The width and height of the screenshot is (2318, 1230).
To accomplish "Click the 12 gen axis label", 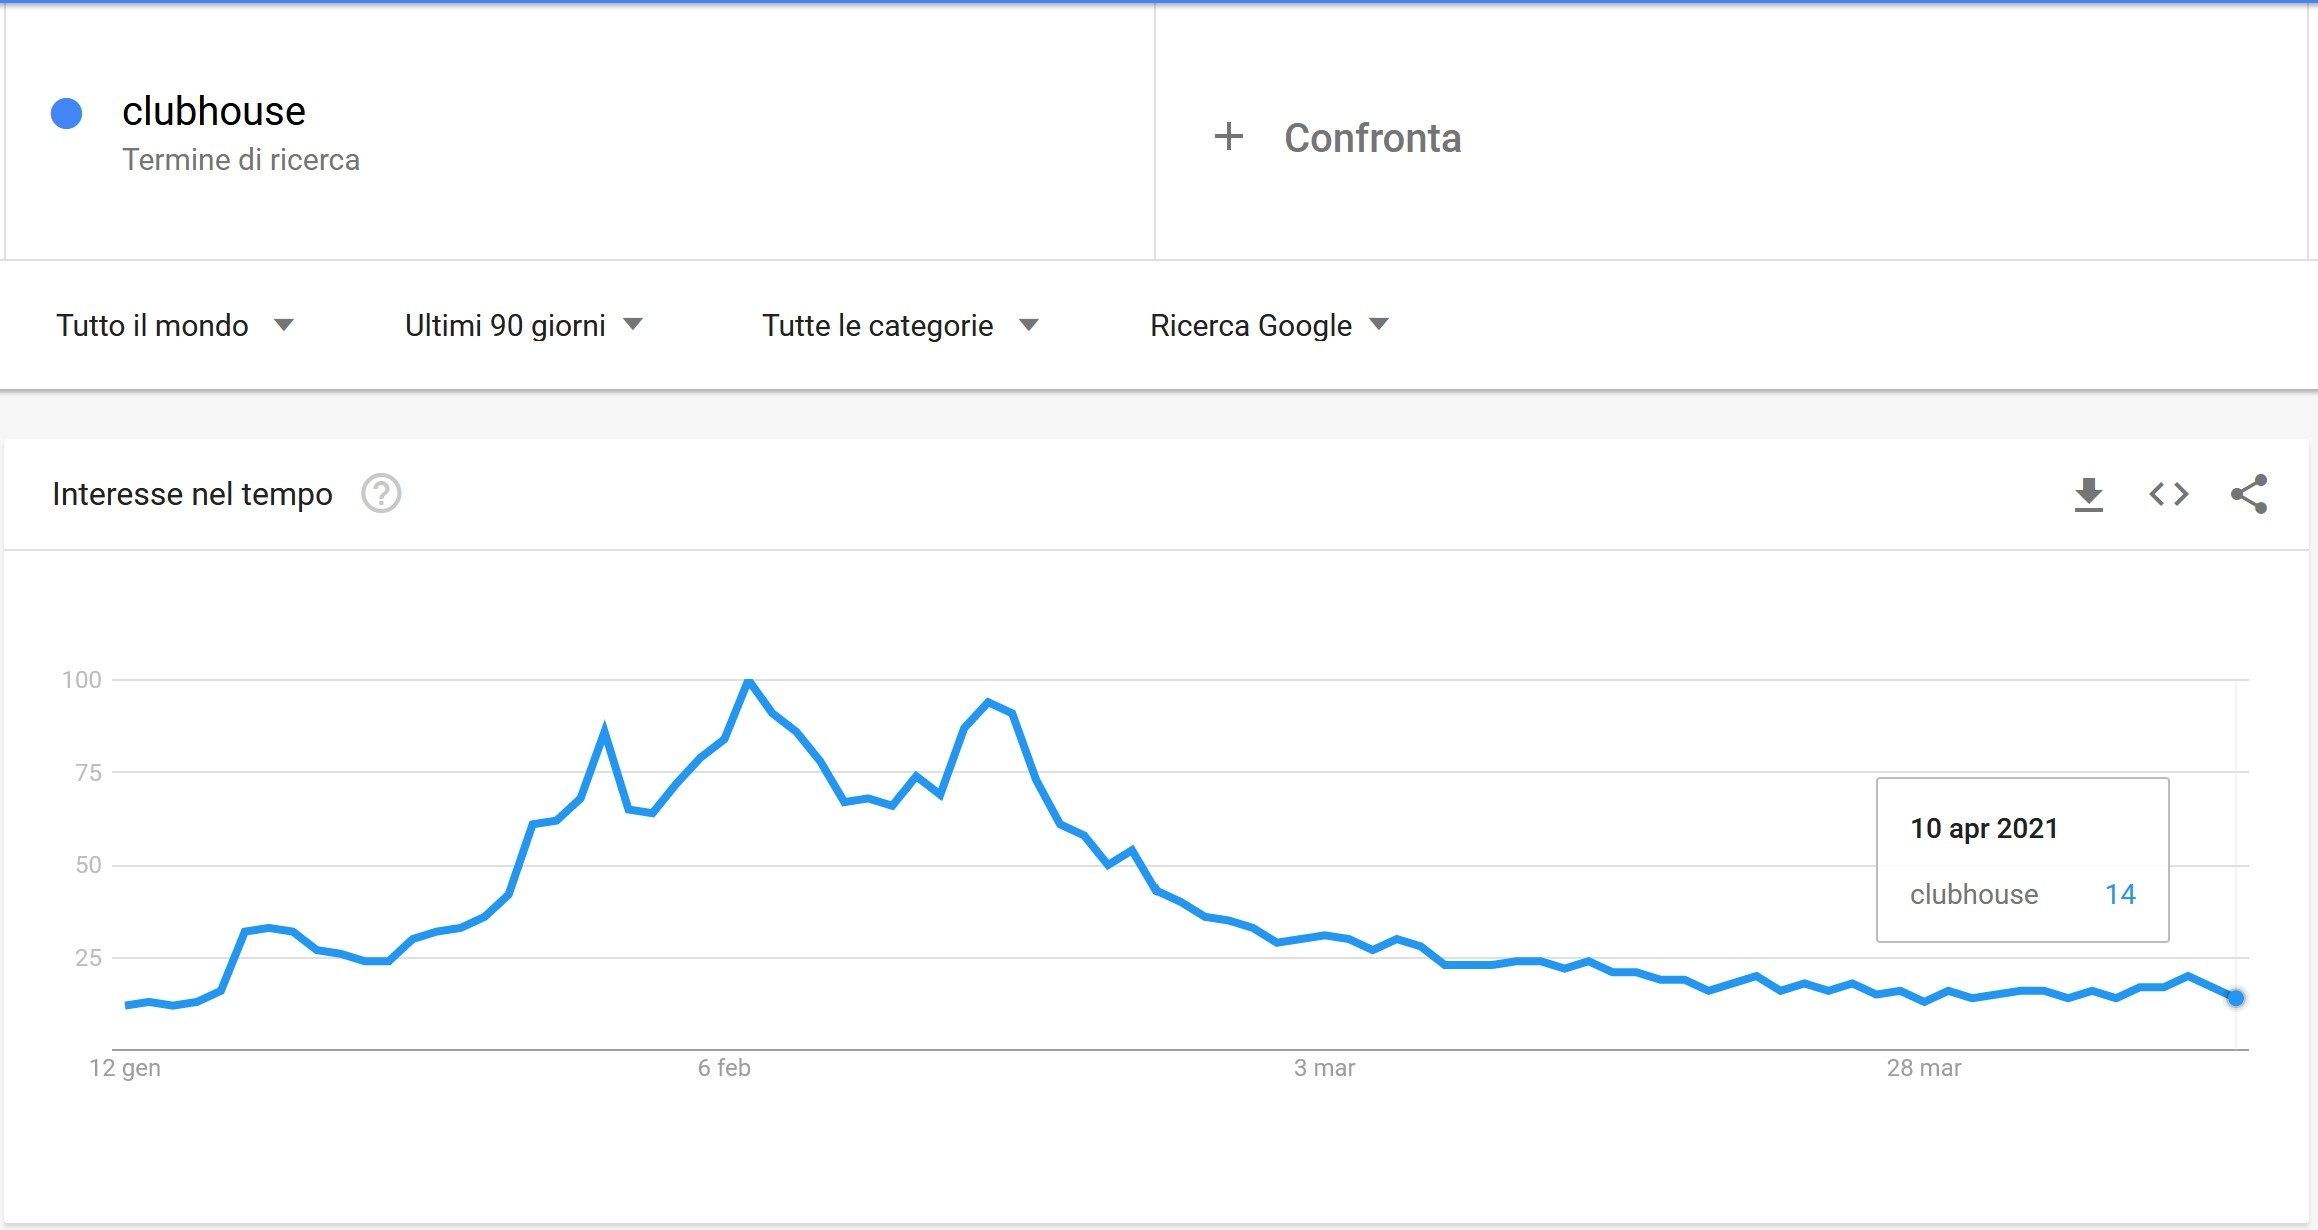I will pos(125,1068).
